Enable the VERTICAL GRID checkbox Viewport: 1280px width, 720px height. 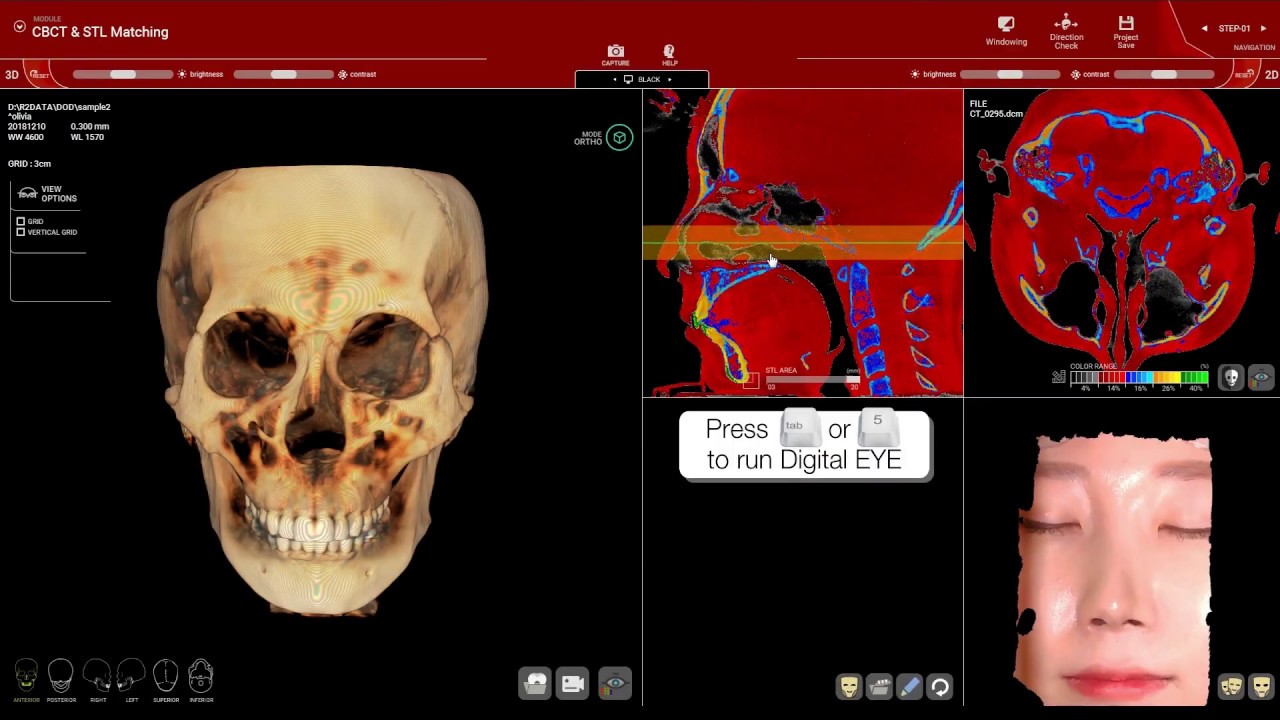coord(20,232)
